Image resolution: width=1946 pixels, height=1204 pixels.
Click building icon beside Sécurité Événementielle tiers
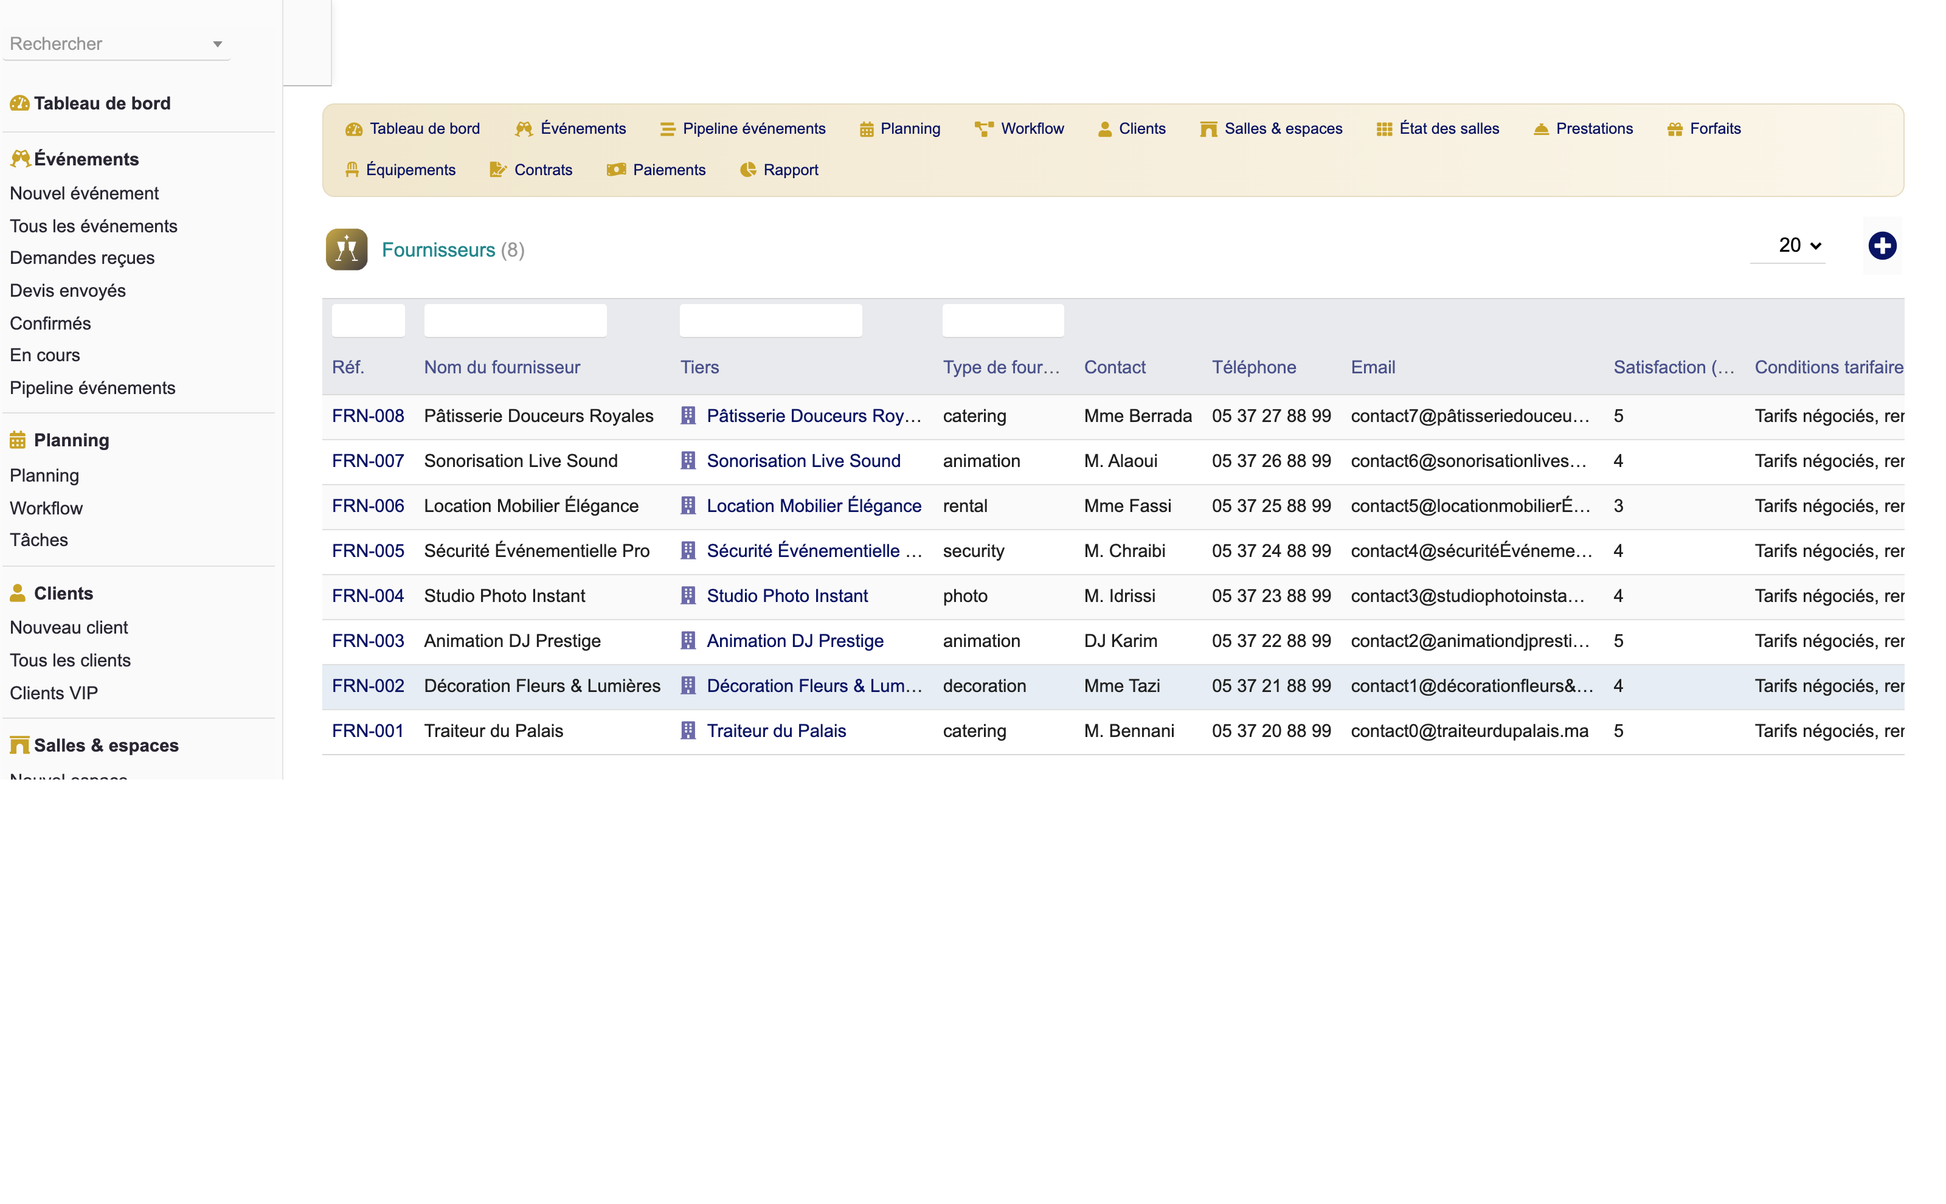pos(688,551)
